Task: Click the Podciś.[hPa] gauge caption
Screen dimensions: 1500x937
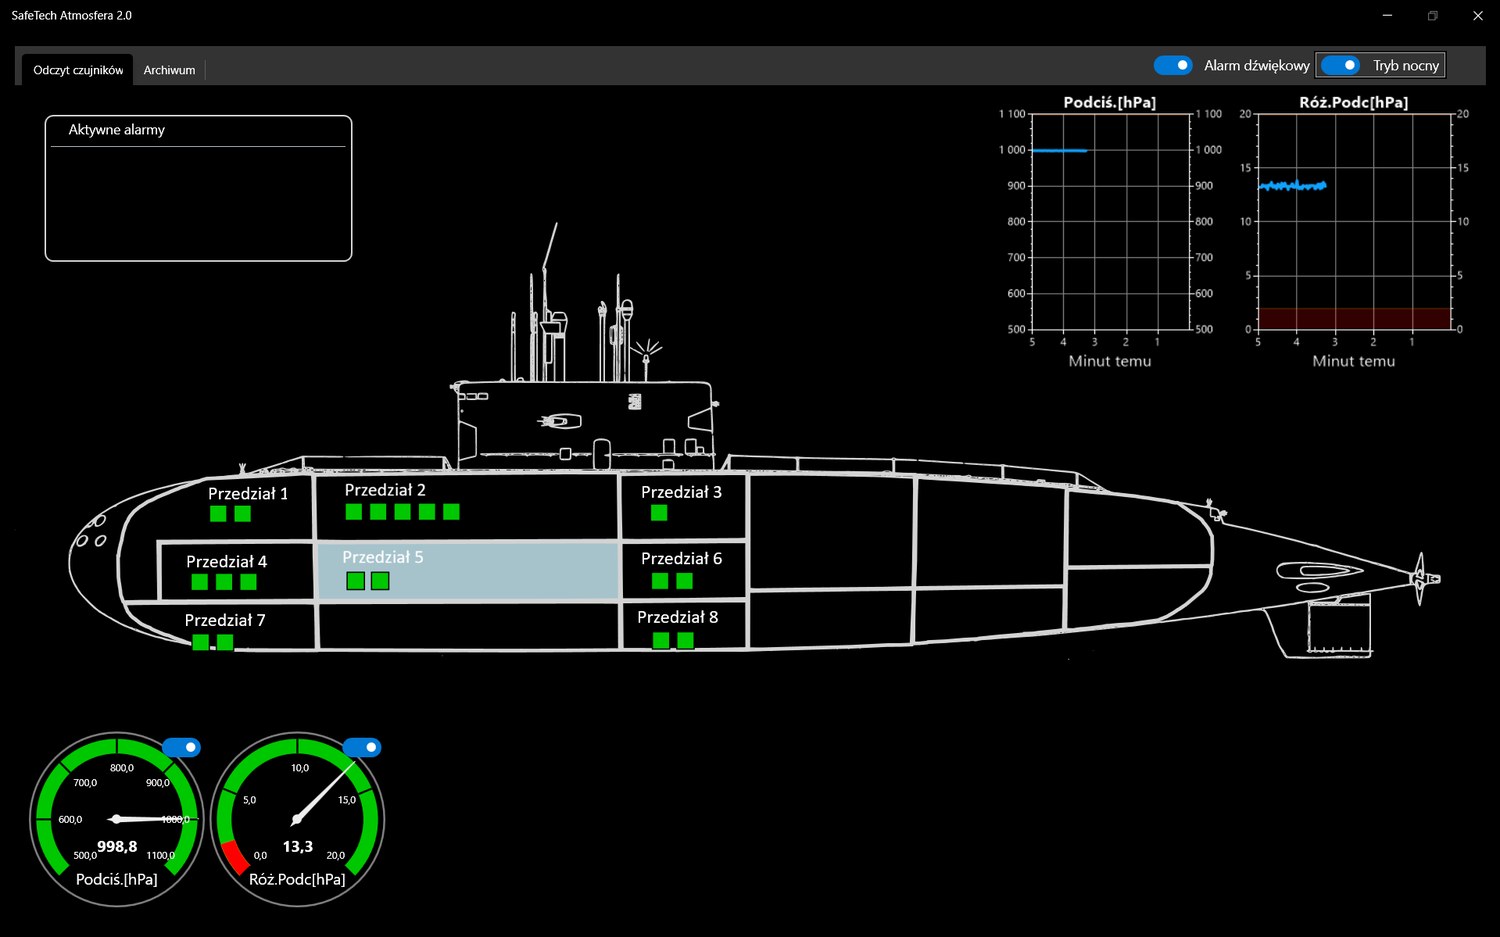Action: 117,879
